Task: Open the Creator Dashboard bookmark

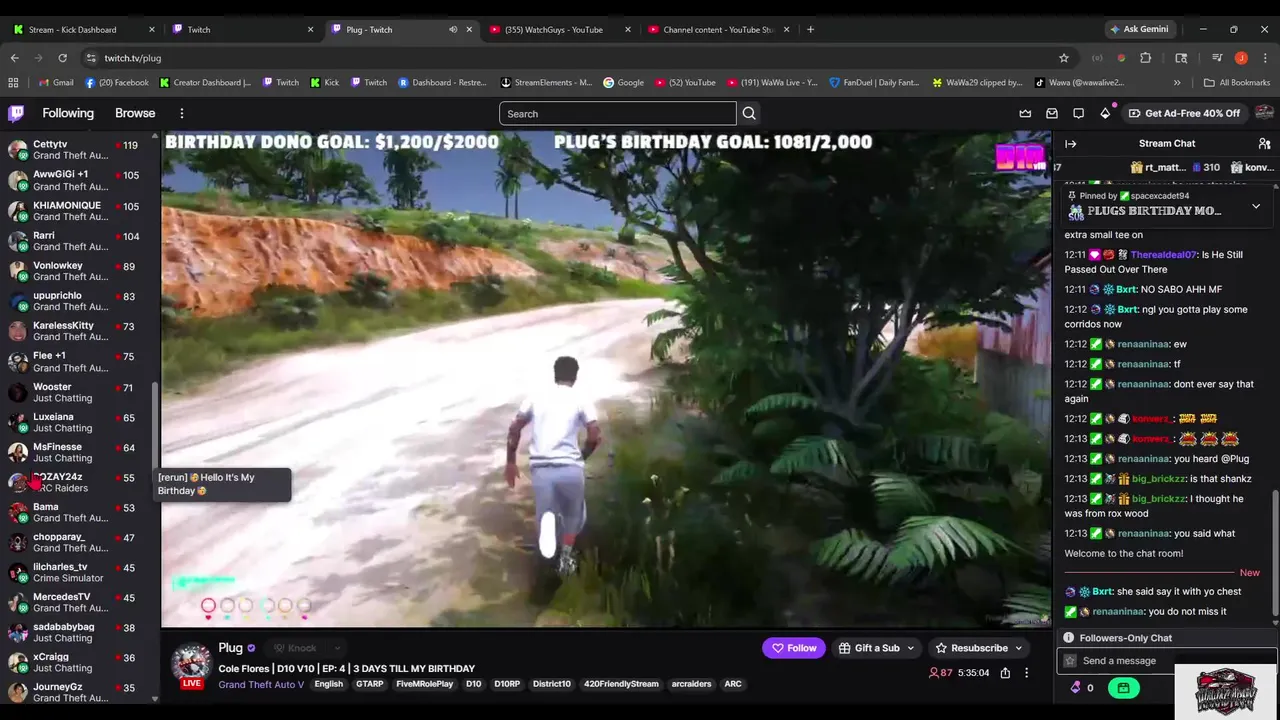Action: pyautogui.click(x=204, y=83)
